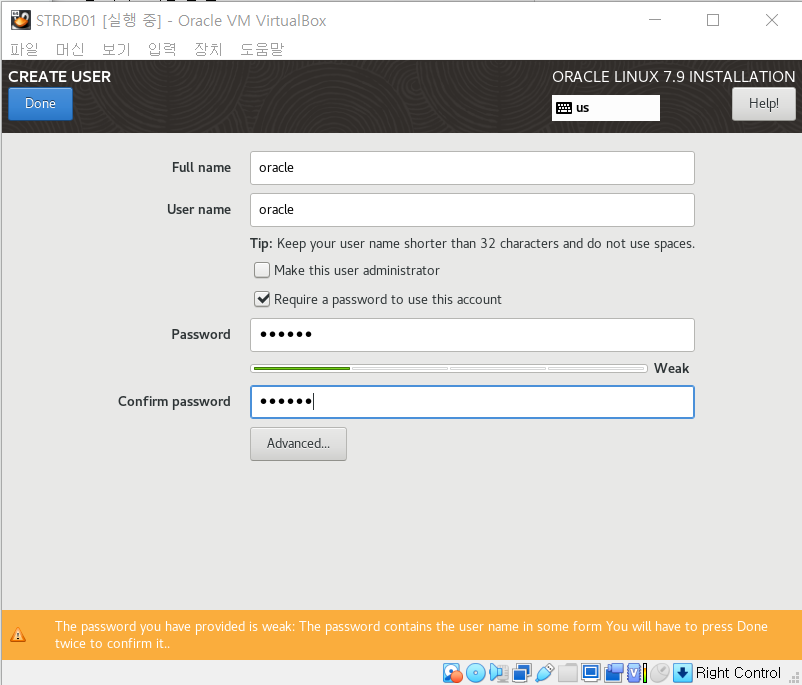Open the 도움말 menu
The height and width of the screenshot is (685, 802).
click(x=262, y=49)
